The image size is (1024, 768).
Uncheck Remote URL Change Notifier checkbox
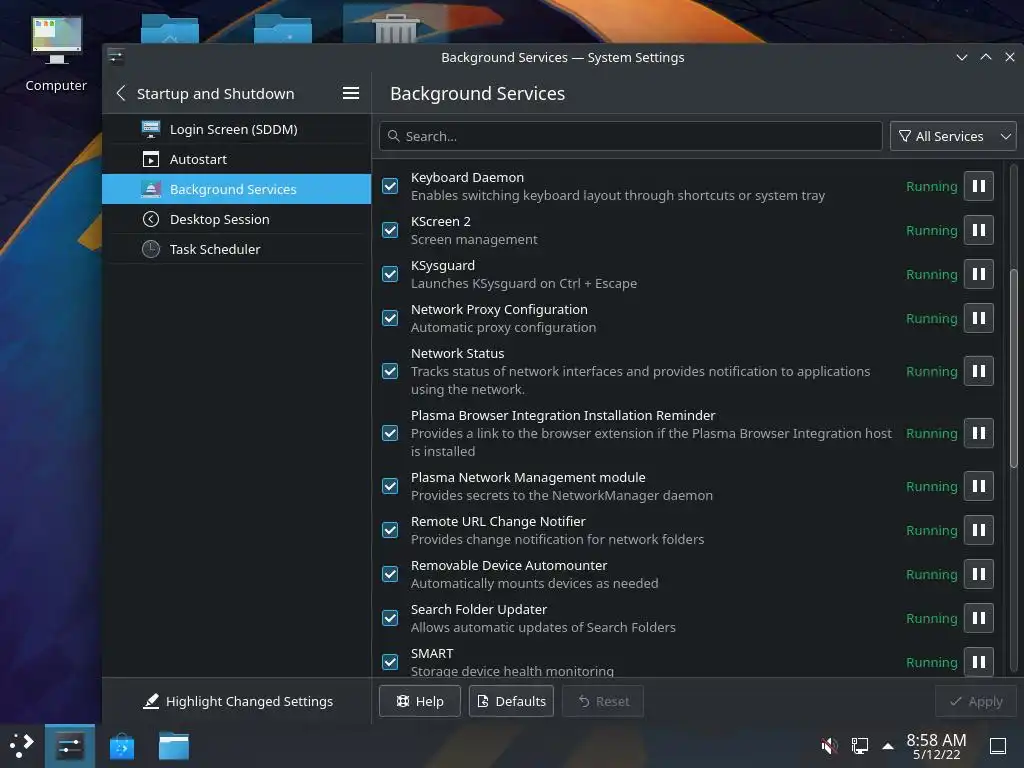[x=390, y=530]
